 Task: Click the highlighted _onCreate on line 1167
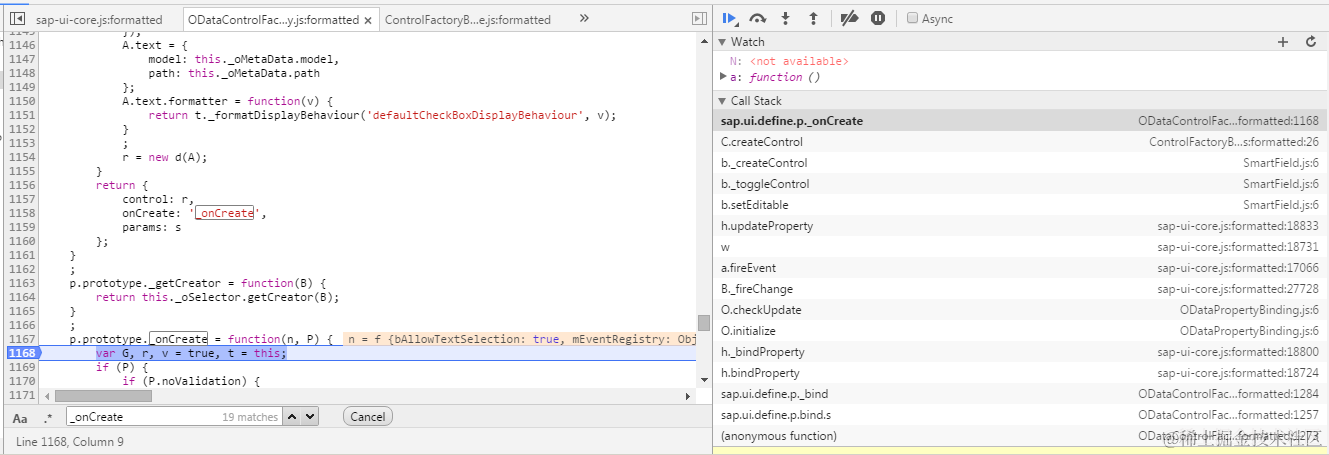(x=179, y=339)
